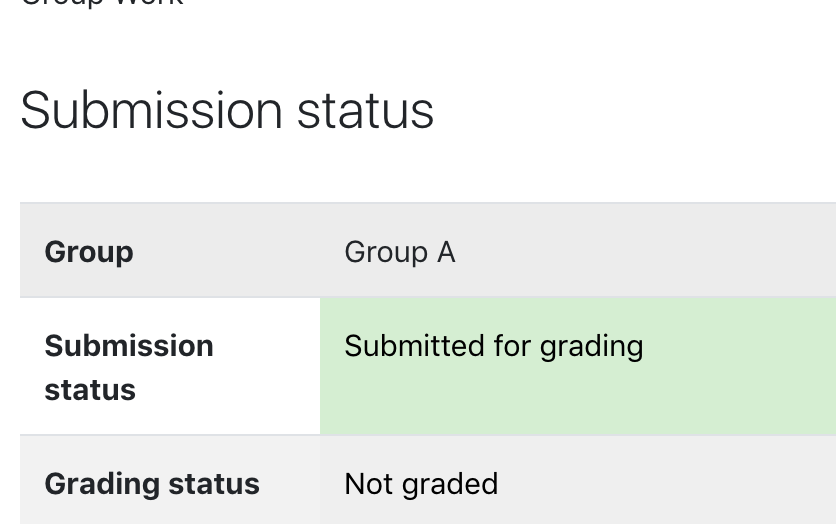Image resolution: width=836 pixels, height=524 pixels.
Task: Click the "Submitted for grading" status text
Action: click(494, 346)
